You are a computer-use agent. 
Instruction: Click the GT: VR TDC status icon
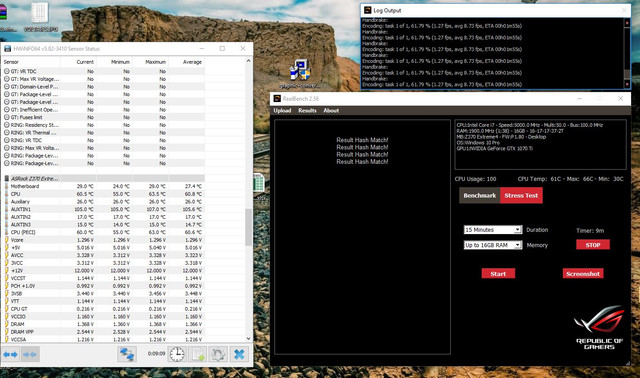(x=7, y=71)
